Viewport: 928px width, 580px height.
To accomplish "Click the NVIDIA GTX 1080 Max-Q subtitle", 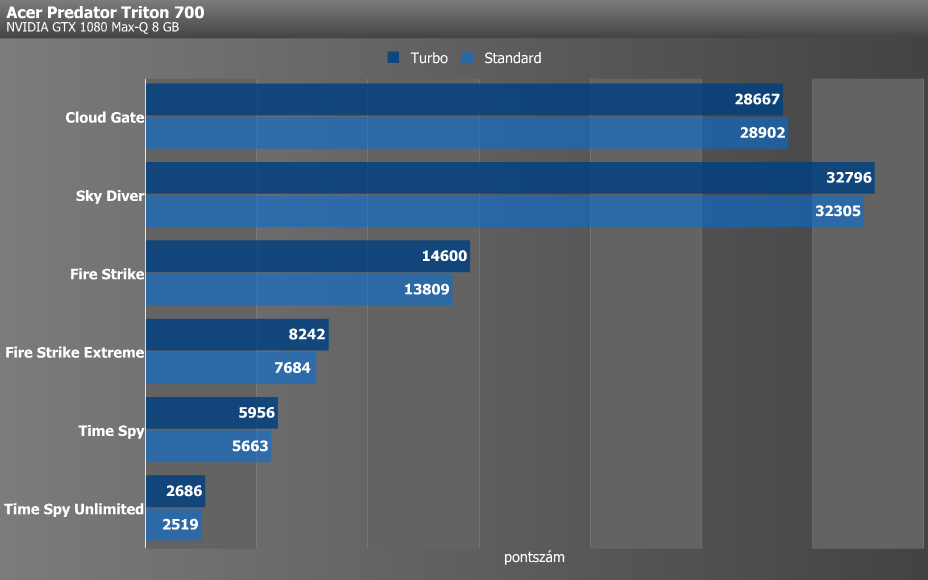I will tap(92, 27).
